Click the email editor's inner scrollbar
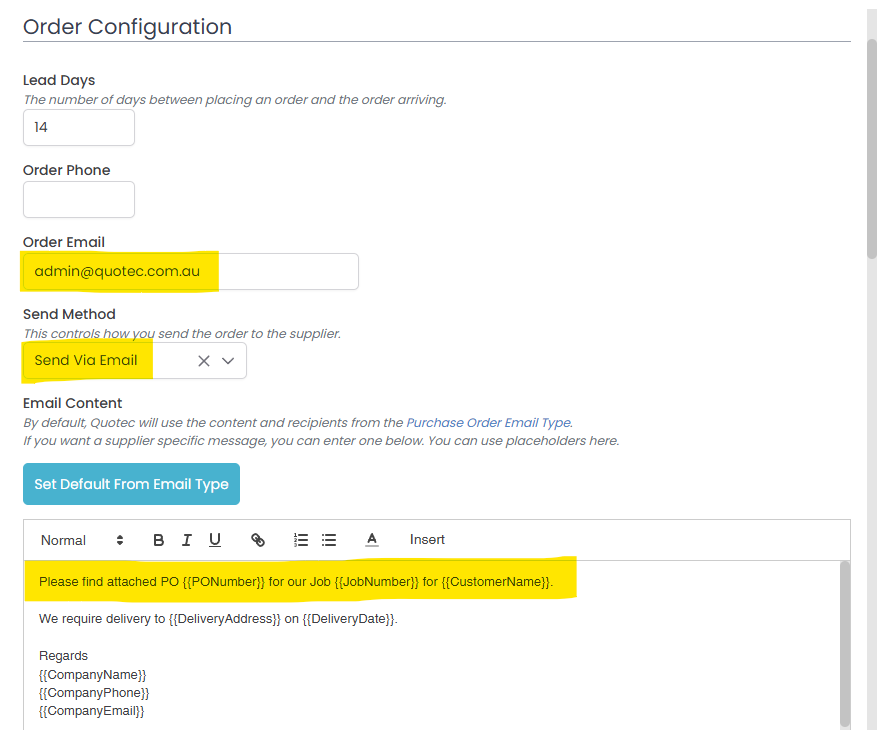 [x=845, y=640]
